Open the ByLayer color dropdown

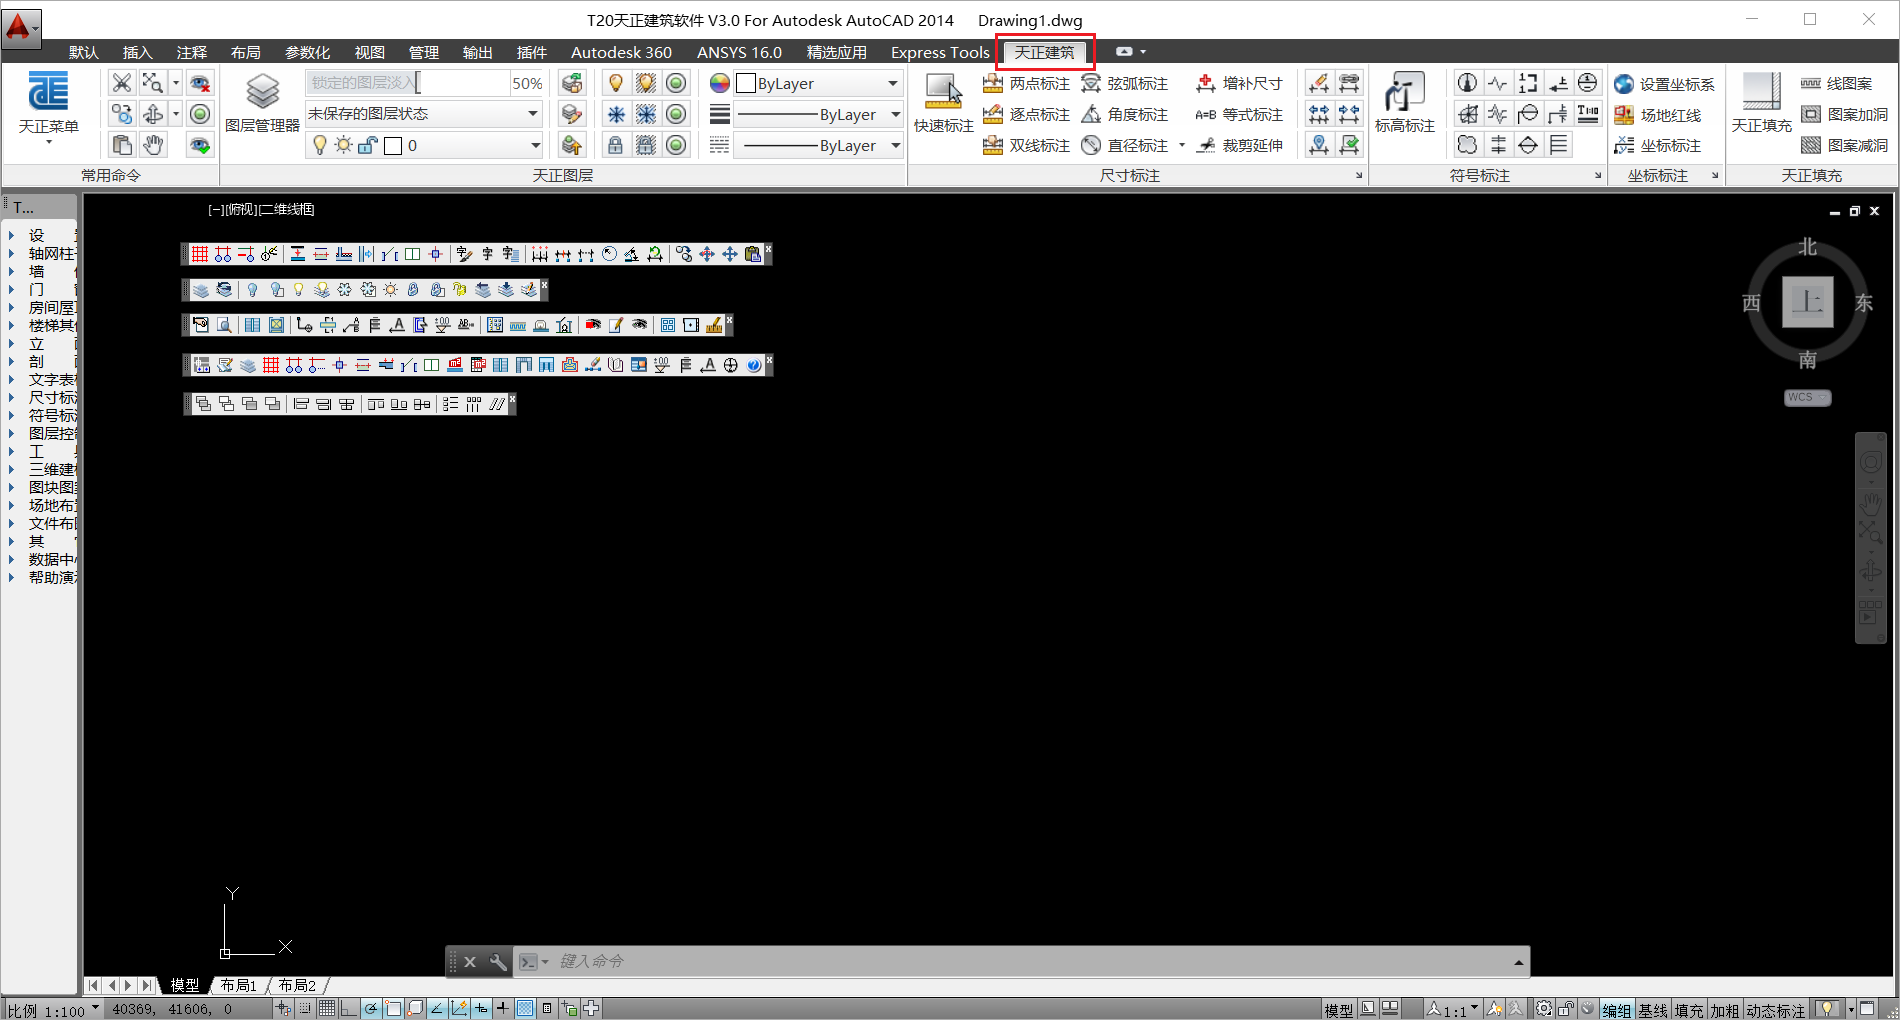818,84
